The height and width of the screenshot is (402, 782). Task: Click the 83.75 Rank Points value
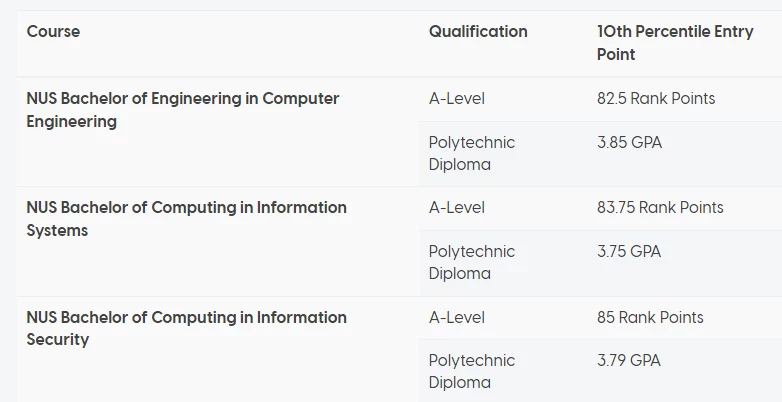660,207
